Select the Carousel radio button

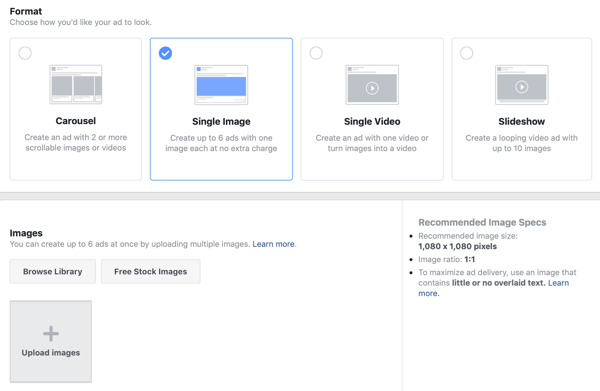25,53
